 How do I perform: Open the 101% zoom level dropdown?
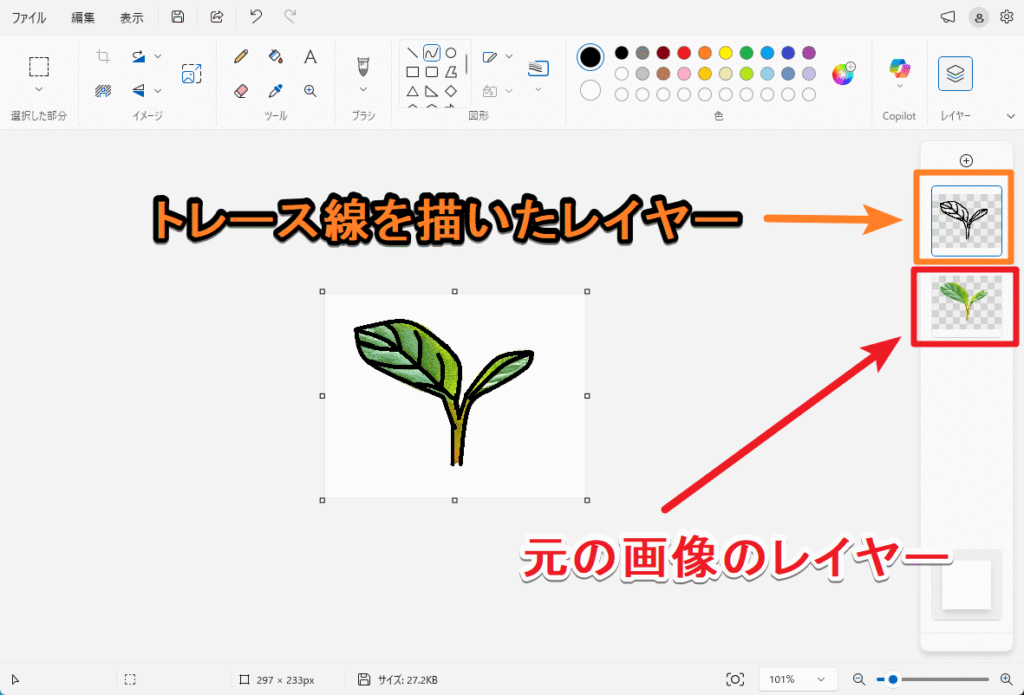[x=797, y=680]
